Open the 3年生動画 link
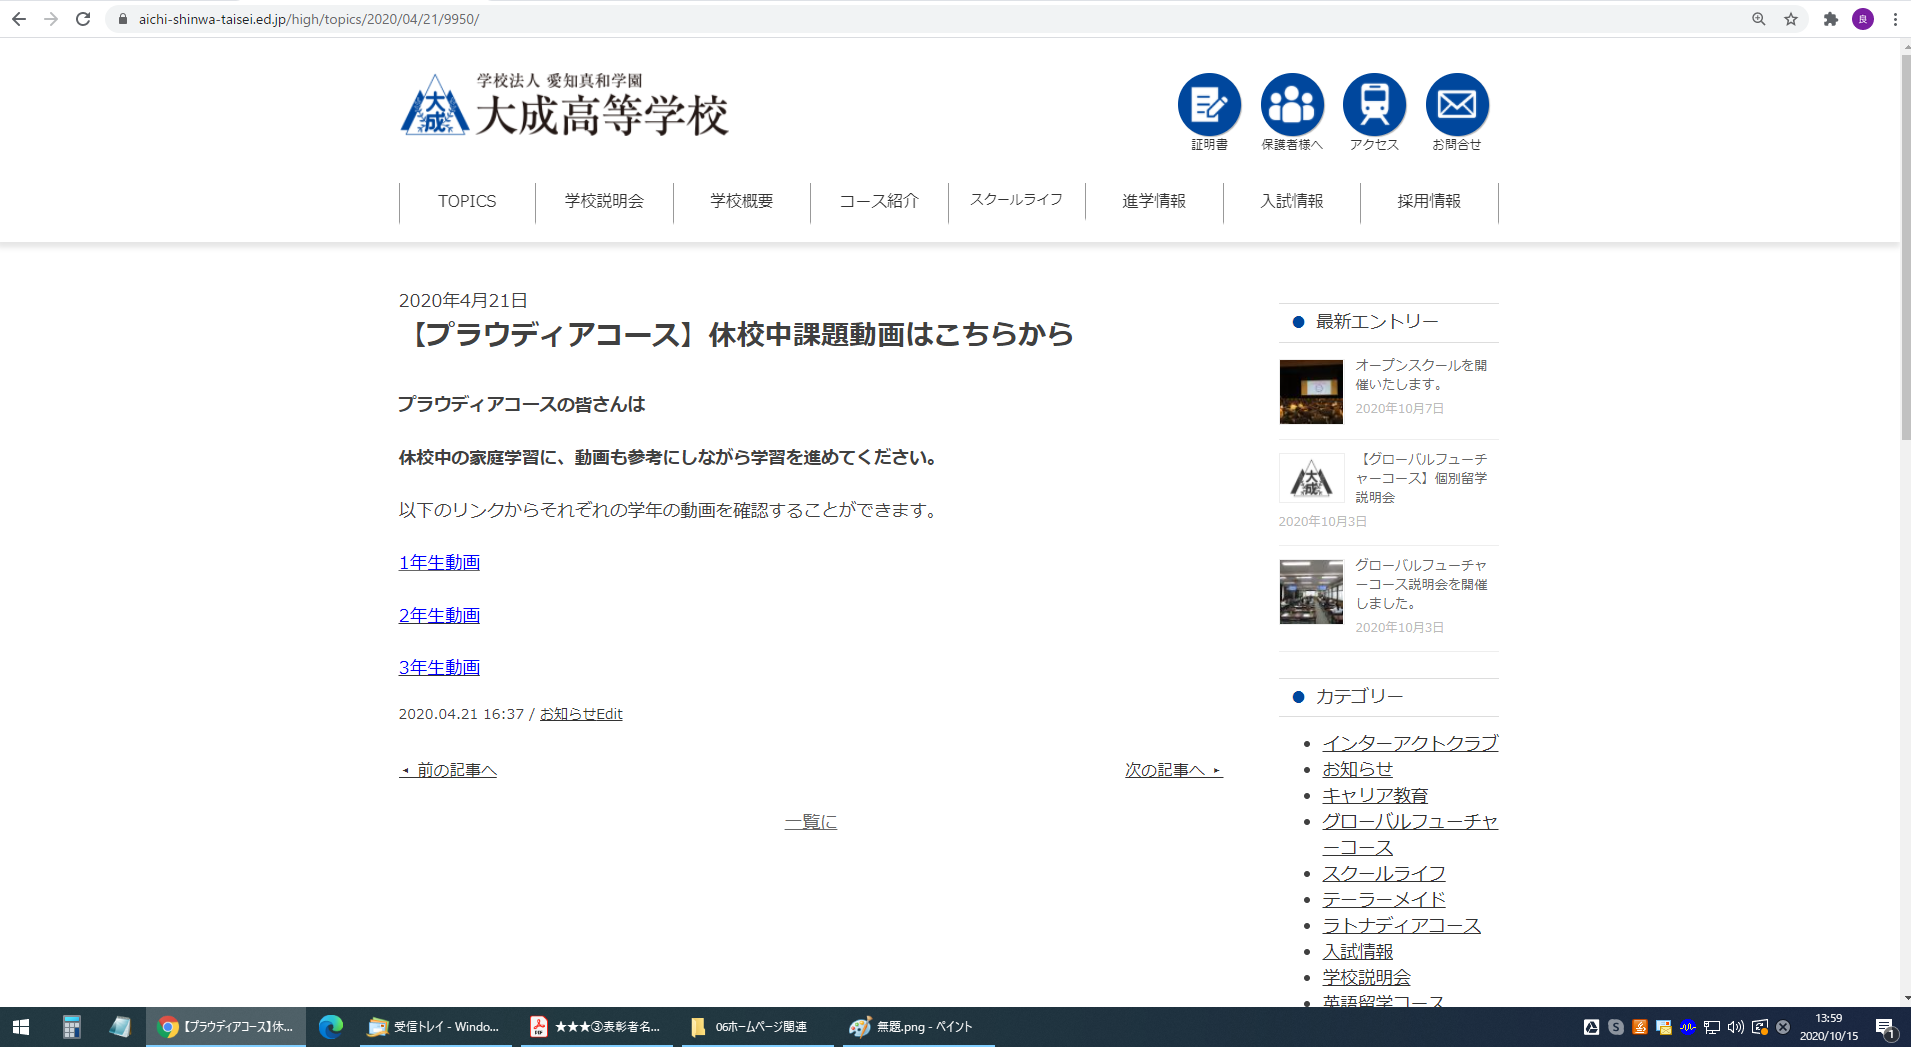The height and width of the screenshot is (1047, 1911). tap(439, 668)
